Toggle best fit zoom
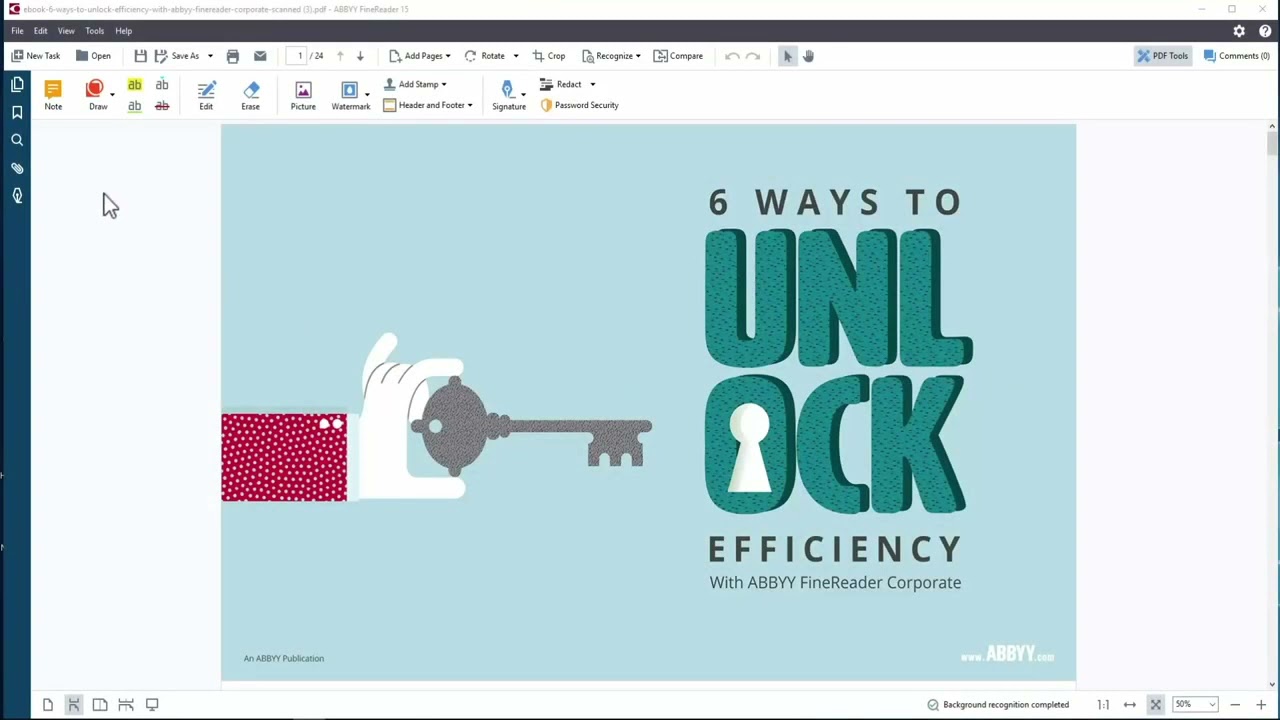This screenshot has height=720, width=1280. [1155, 705]
